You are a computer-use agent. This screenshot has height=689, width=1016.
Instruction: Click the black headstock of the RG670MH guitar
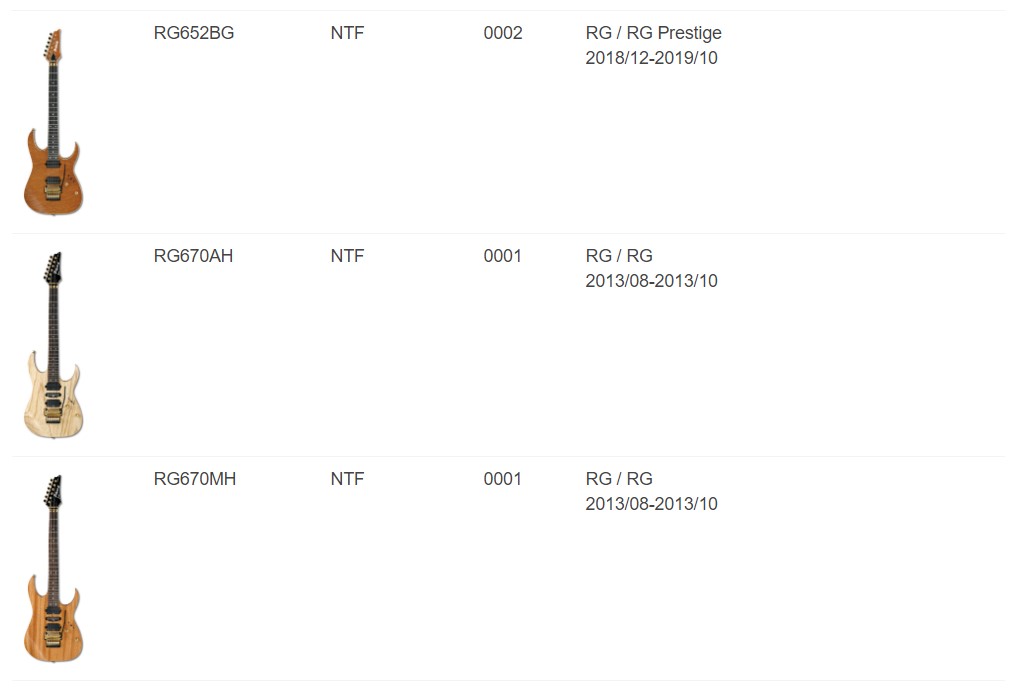(x=52, y=491)
